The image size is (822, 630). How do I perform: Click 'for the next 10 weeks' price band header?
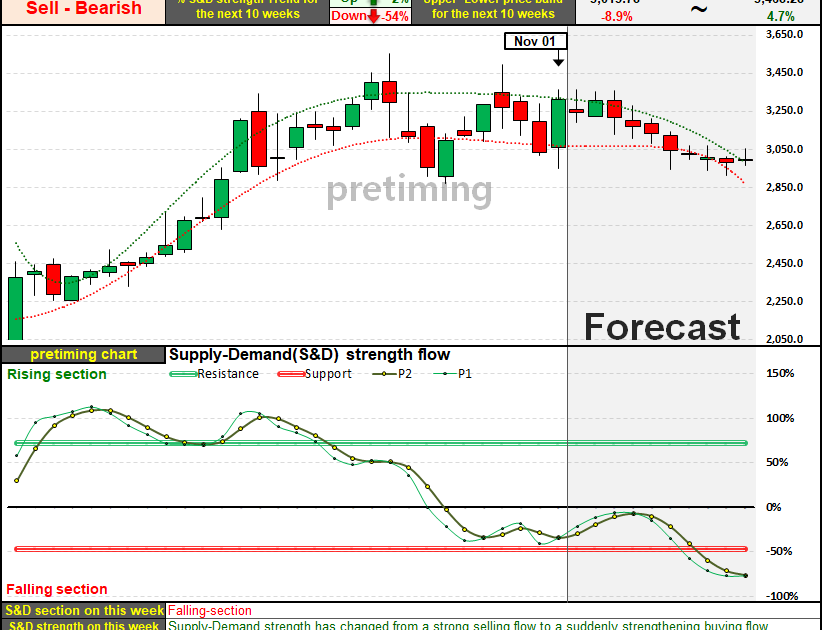[493, 14]
